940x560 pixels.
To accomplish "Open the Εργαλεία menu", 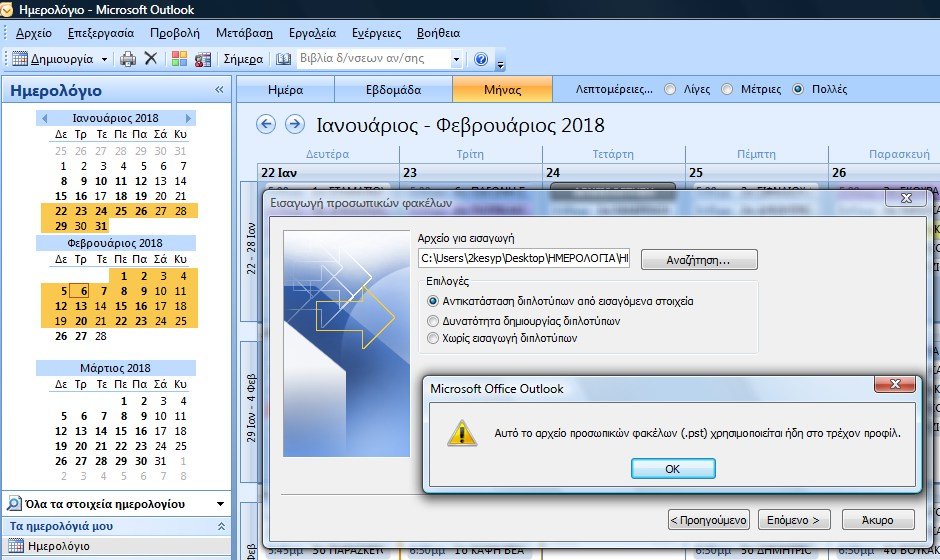I will click(312, 33).
